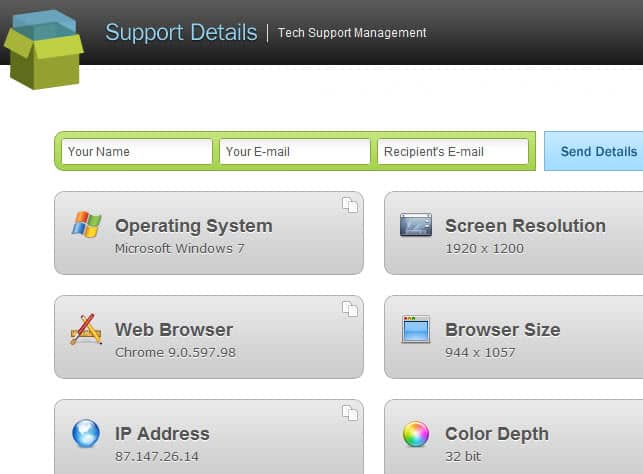Click the Operating System heading

(x=194, y=226)
